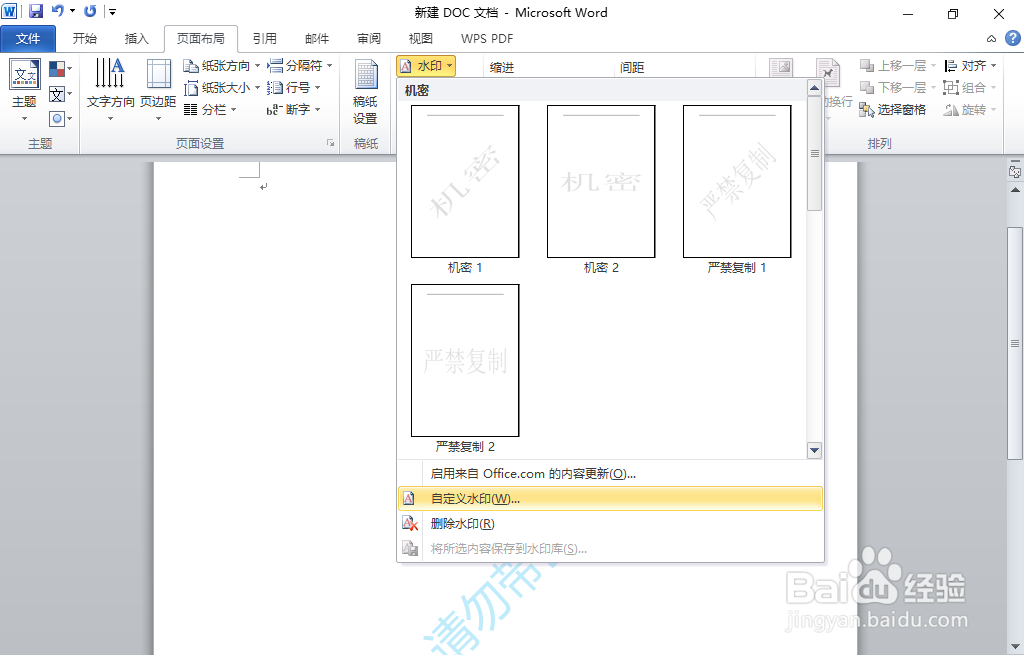Click watermark gallery scroll down arrow
Image resolution: width=1024 pixels, height=655 pixels.
click(x=814, y=450)
